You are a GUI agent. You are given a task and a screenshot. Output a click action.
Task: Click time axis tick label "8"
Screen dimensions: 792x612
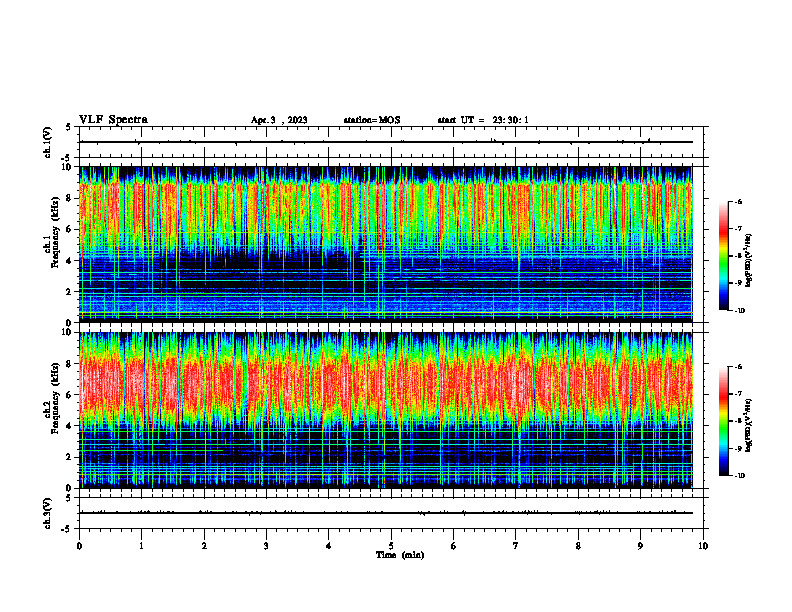point(578,546)
